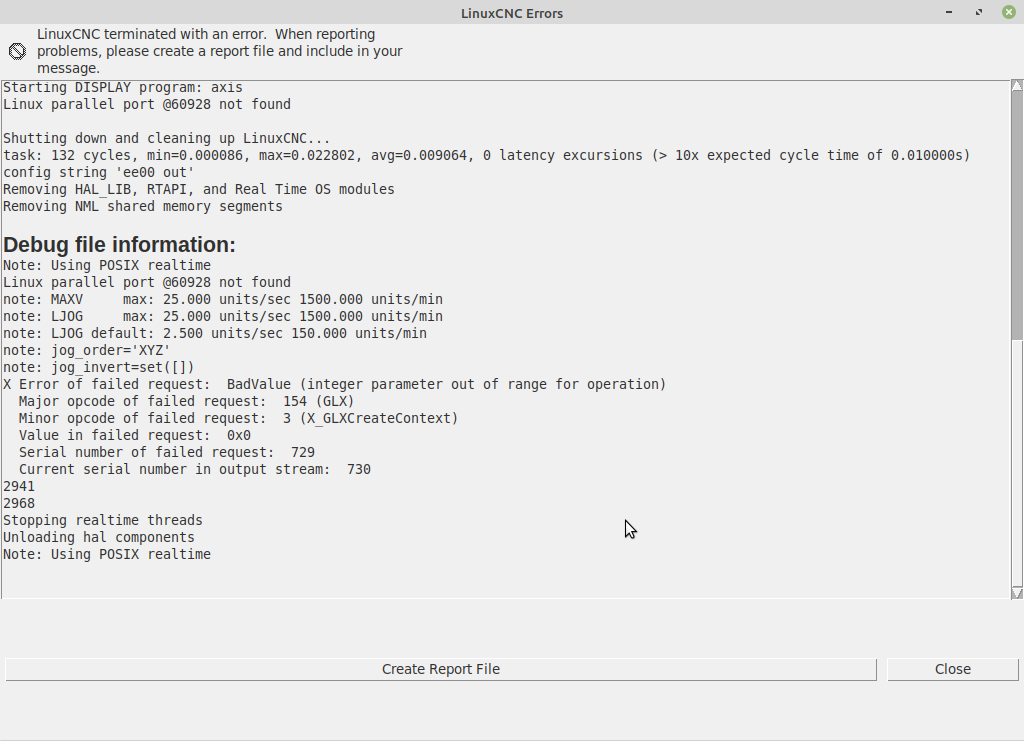Click the line 'Starting DISPLAY program: axis'

[x=123, y=87]
